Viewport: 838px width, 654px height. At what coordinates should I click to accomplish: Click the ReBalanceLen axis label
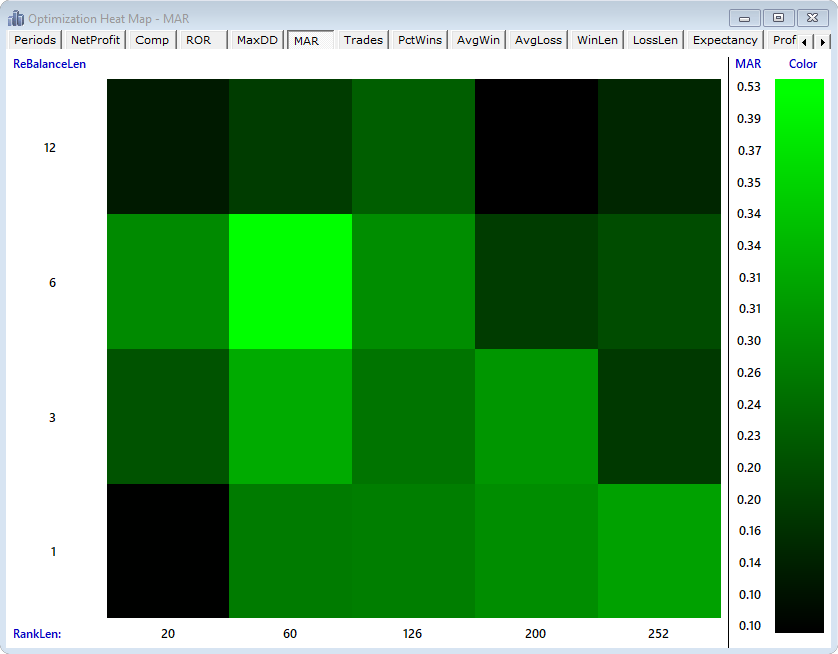click(x=49, y=64)
